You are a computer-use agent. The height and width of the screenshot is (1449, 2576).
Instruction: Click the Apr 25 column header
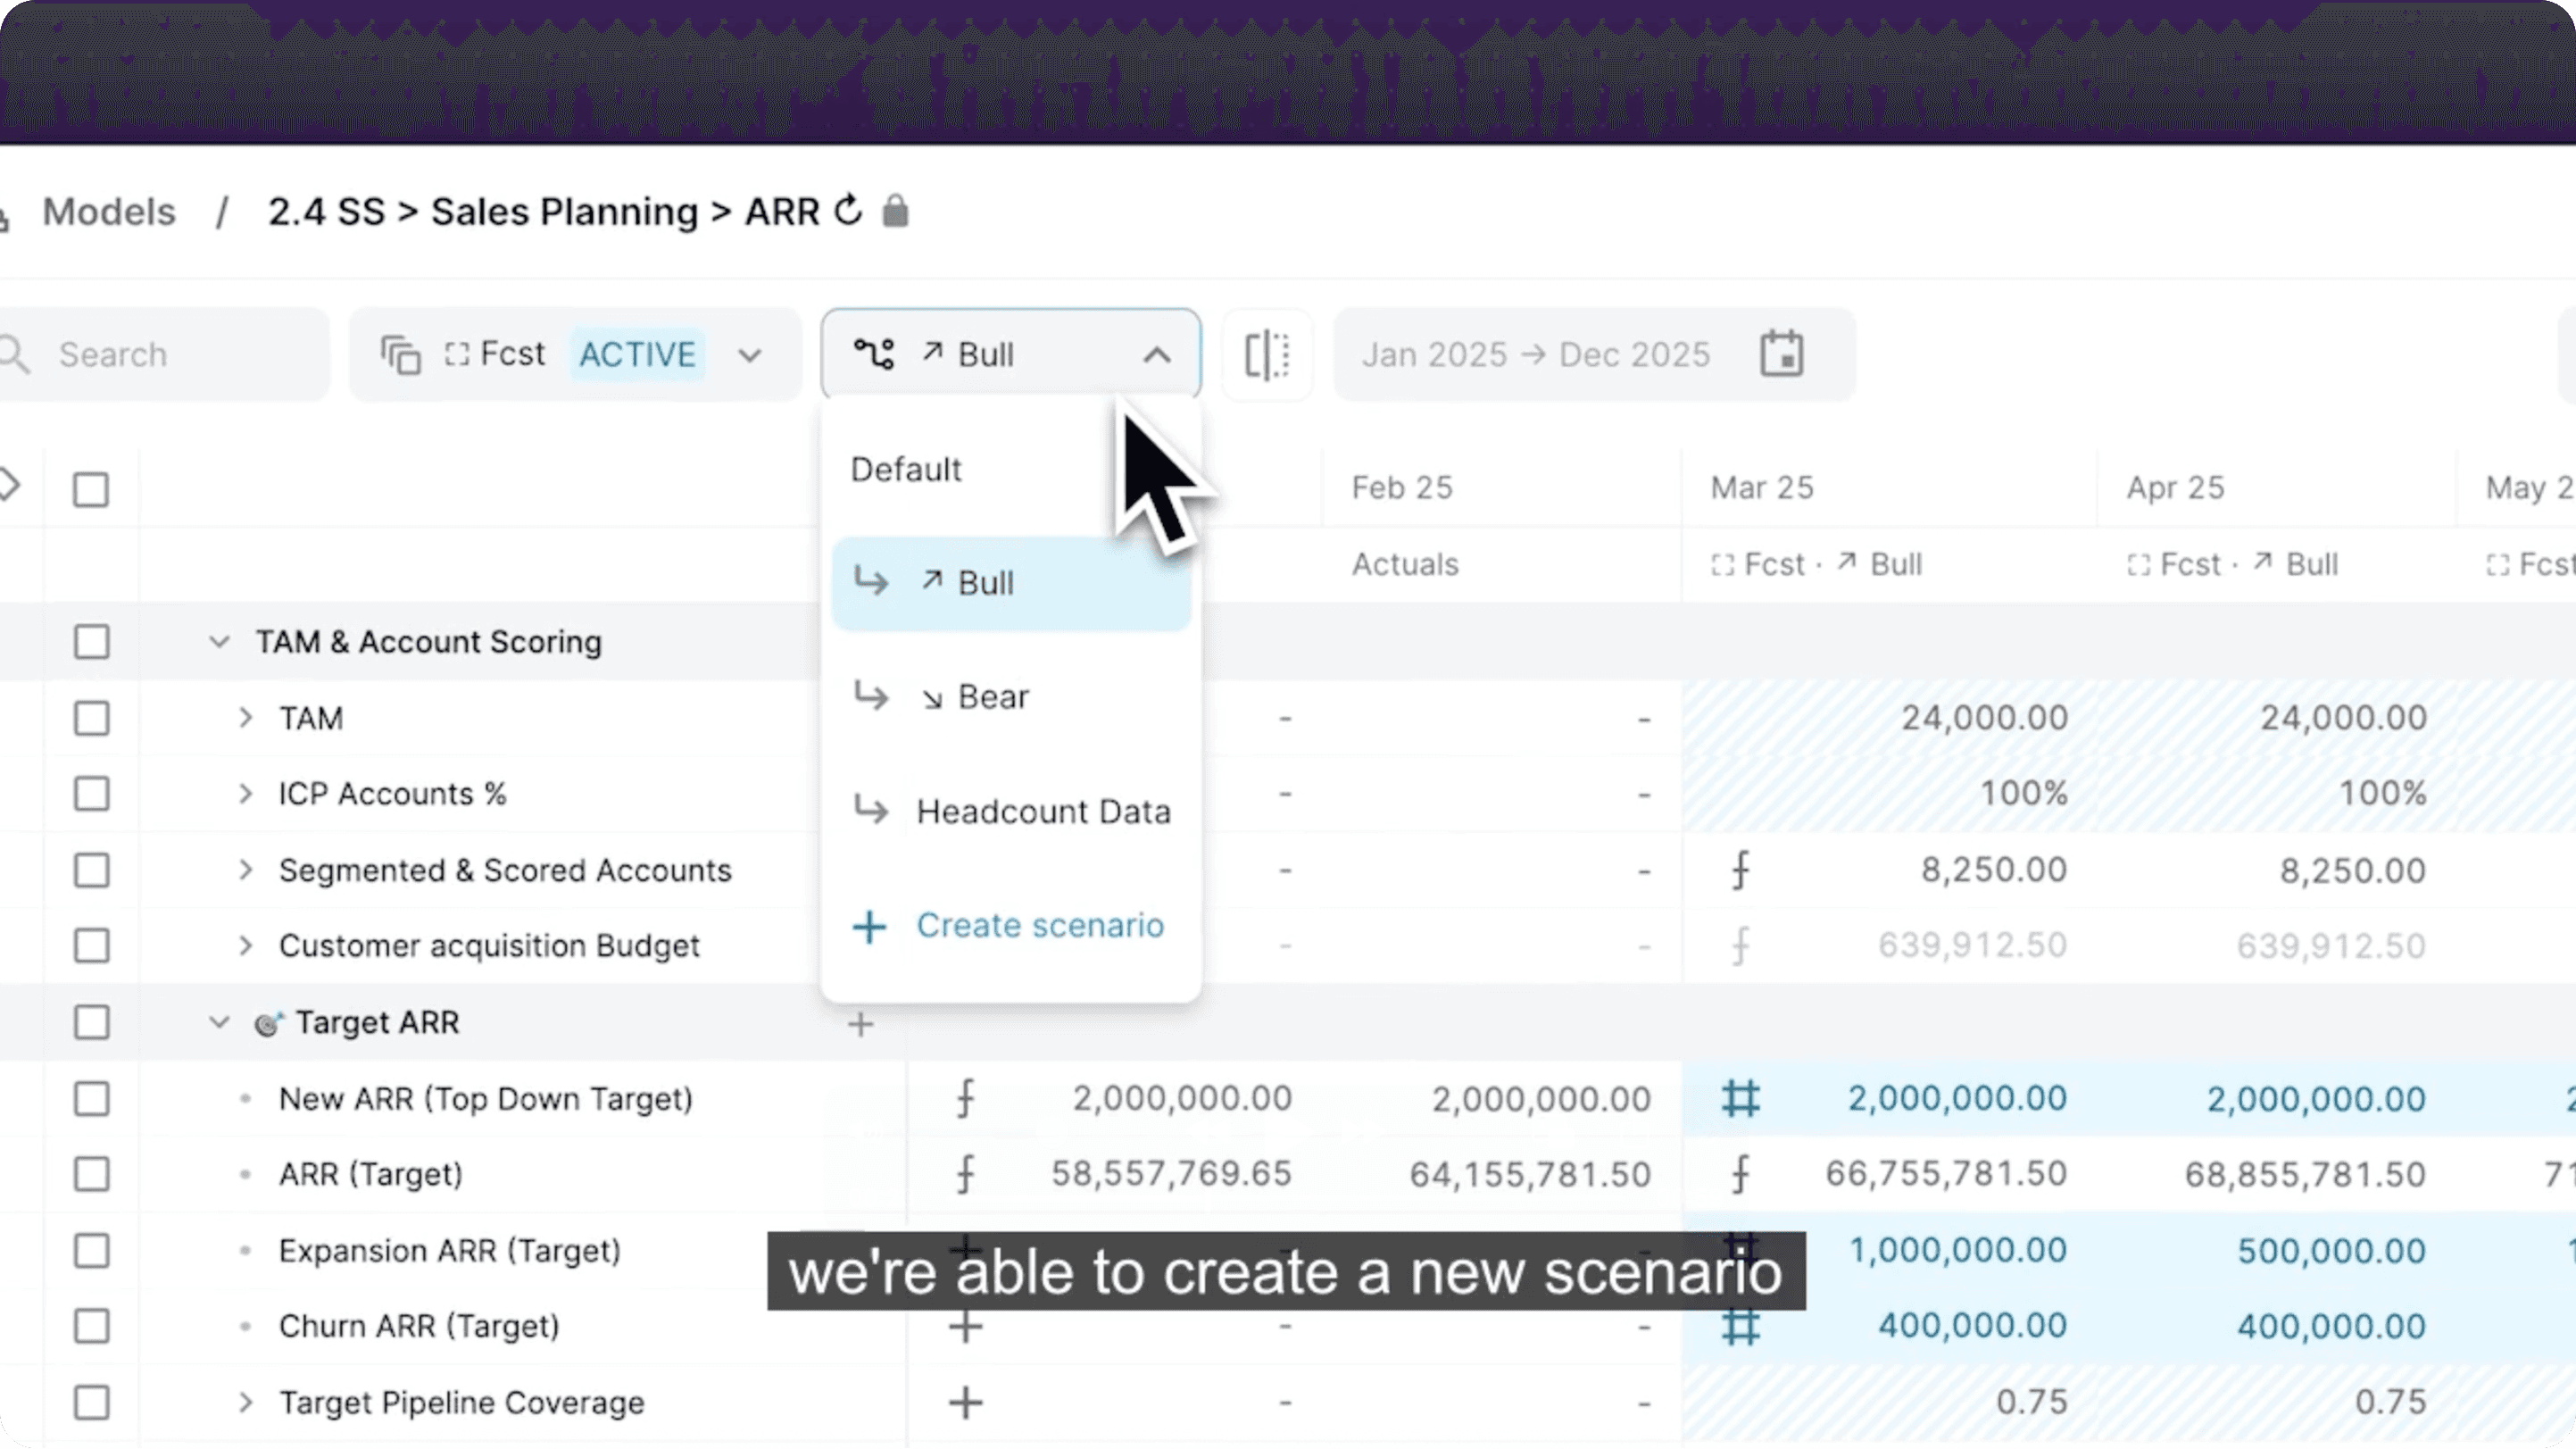tap(2175, 488)
